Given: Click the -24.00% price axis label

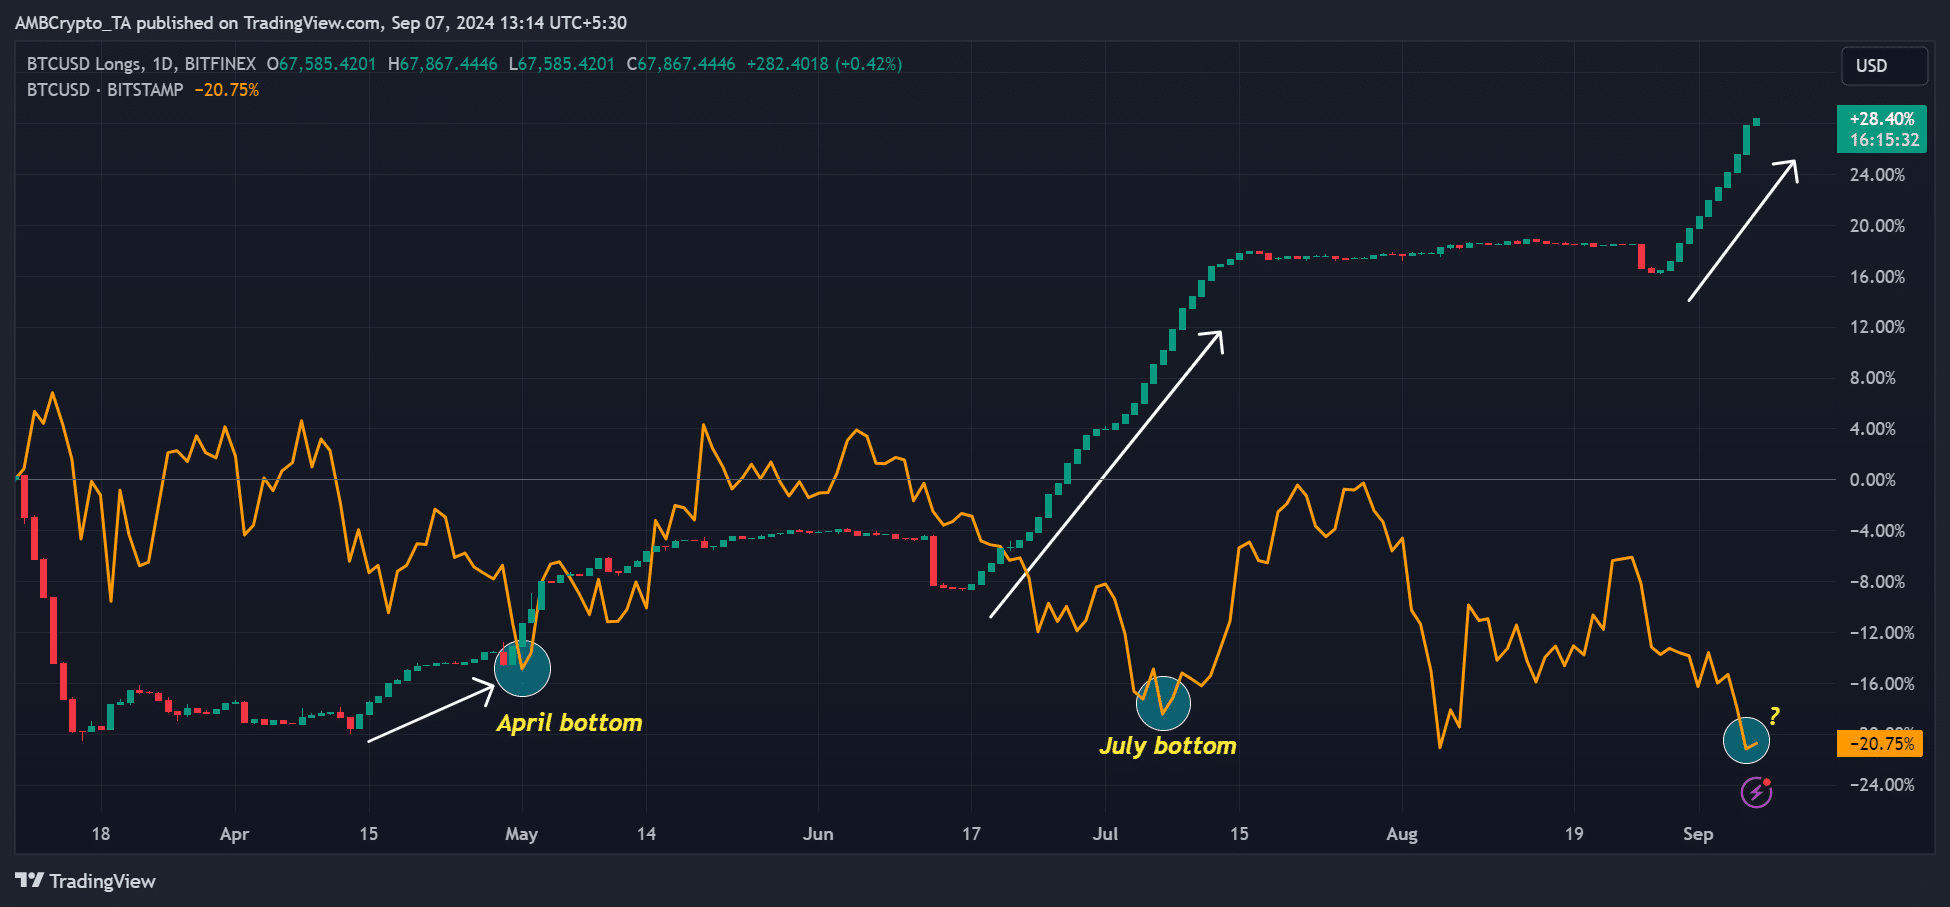Looking at the screenshot, I should coord(1882,785).
